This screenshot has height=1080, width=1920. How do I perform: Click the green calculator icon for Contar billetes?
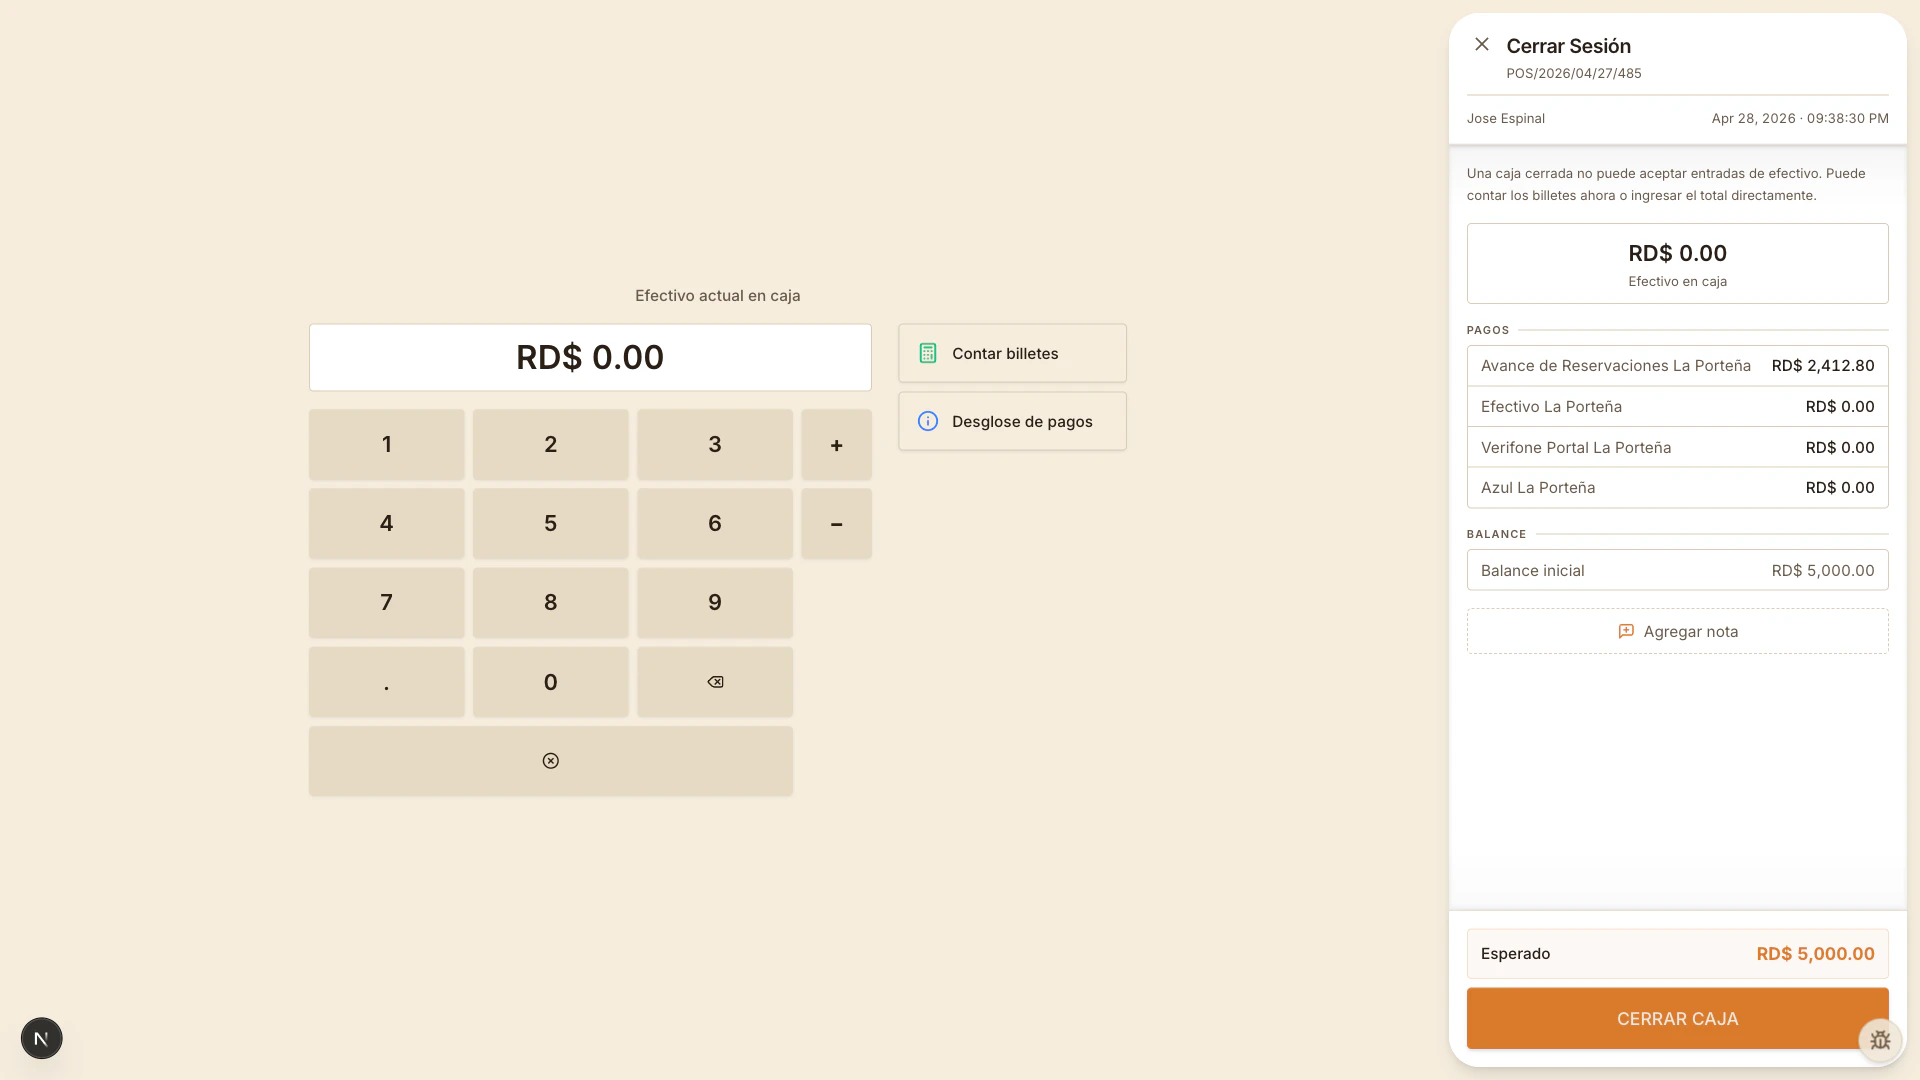928,353
